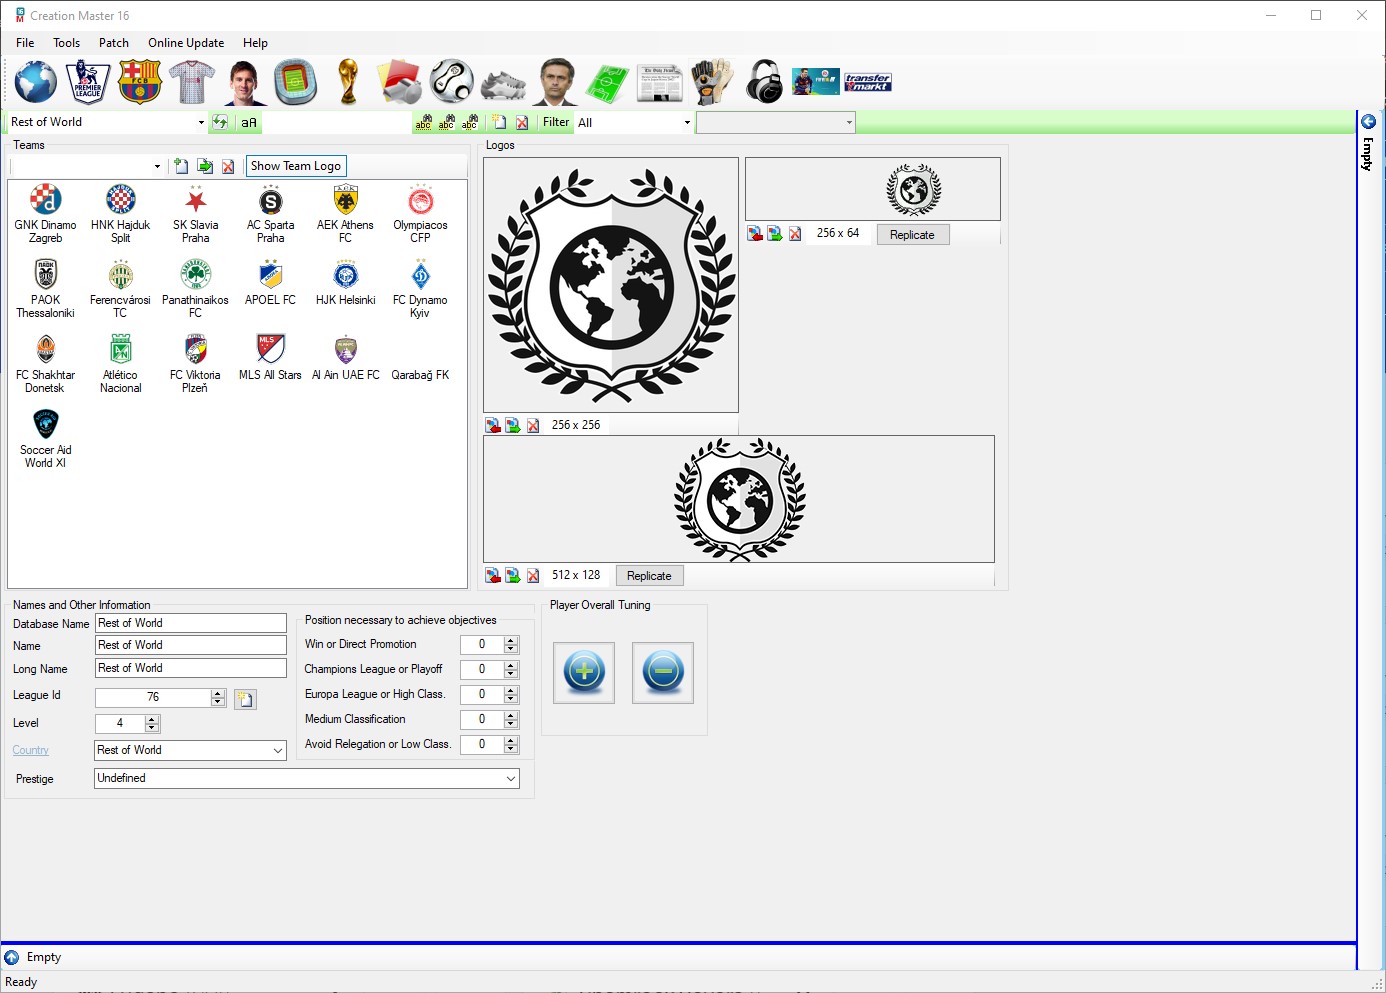Open the Players editor face icon
Viewport: 1386px width, 993px height.
pyautogui.click(x=244, y=82)
